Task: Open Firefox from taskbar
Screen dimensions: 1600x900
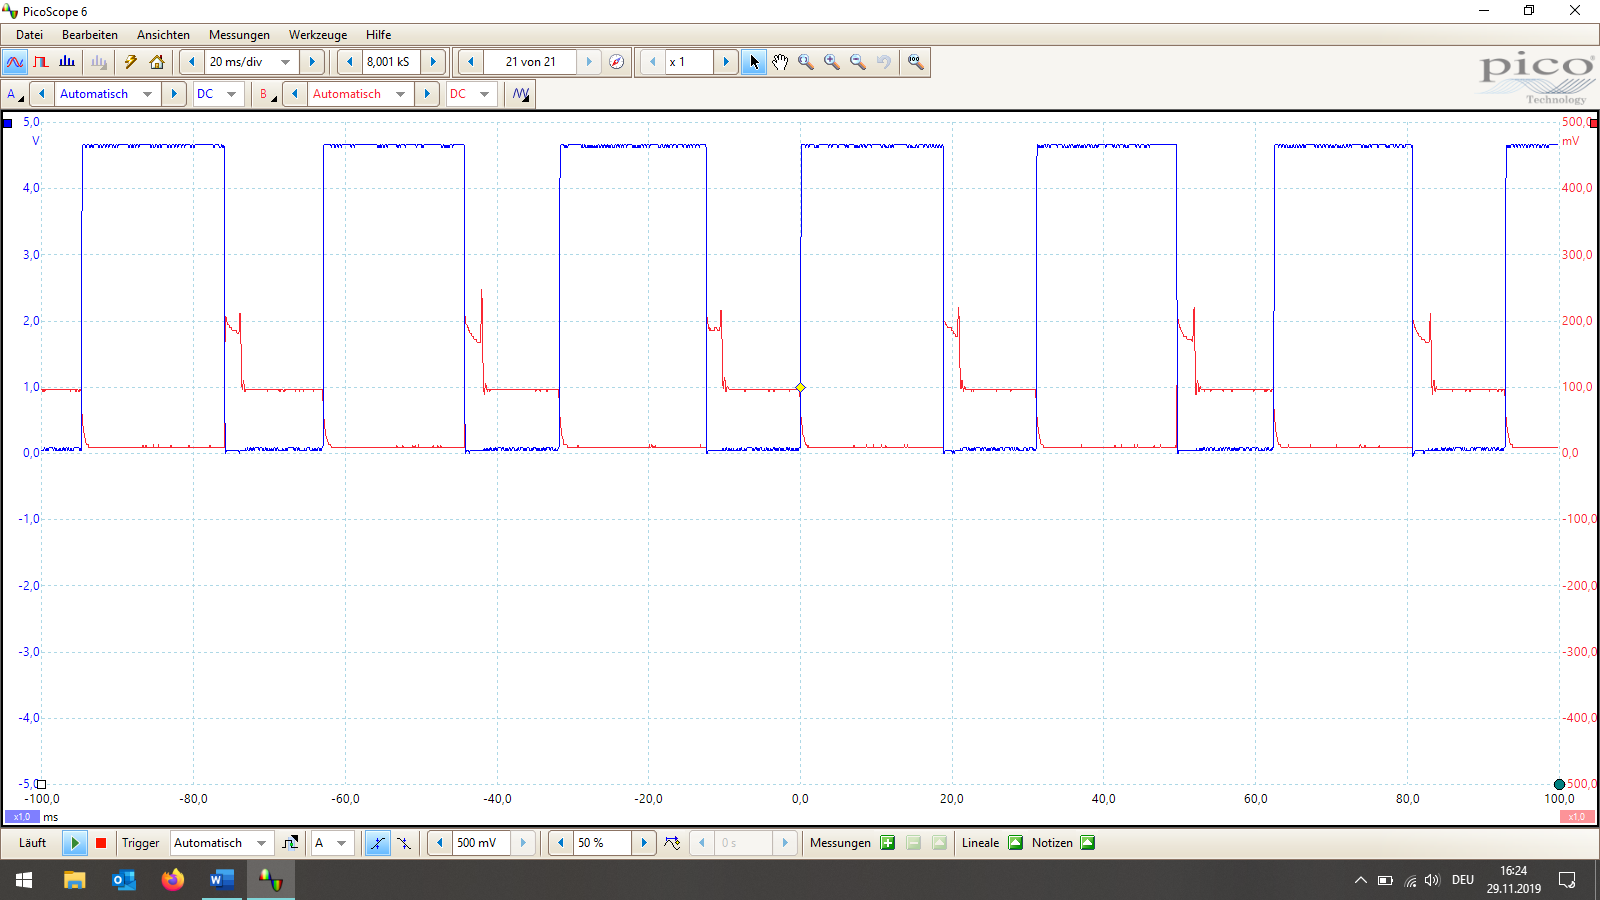Action: coord(173,880)
